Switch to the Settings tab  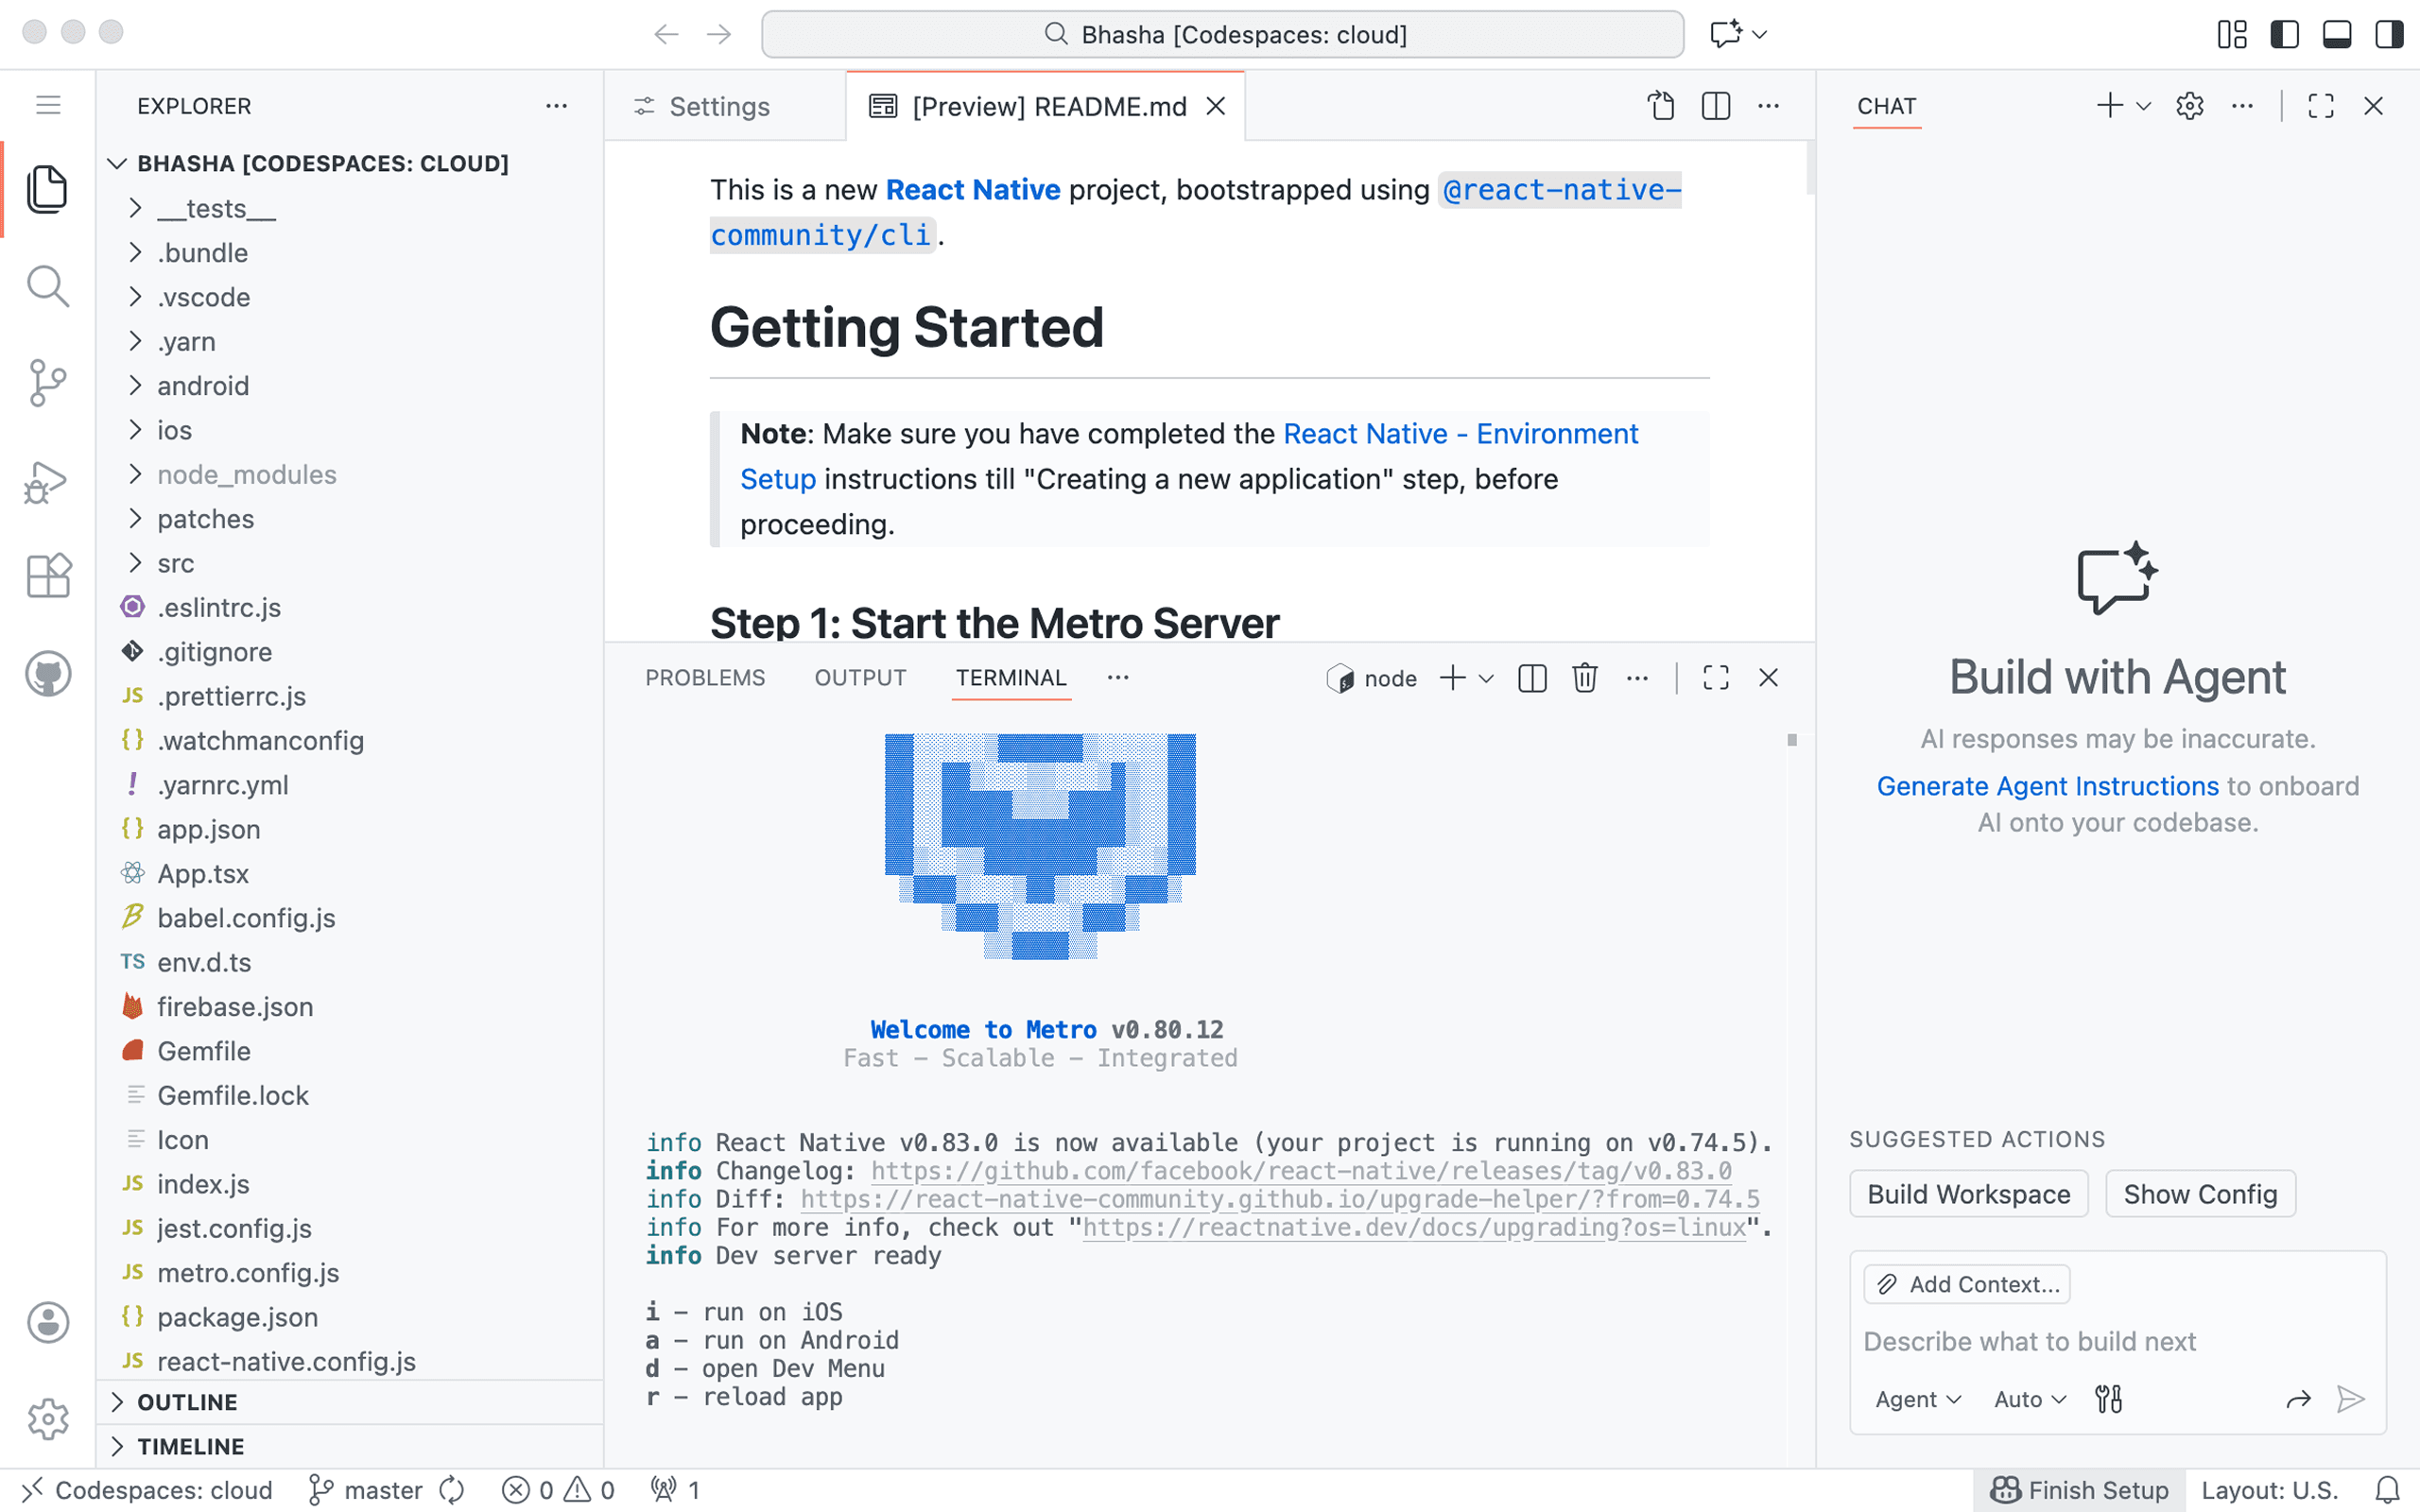(x=718, y=106)
